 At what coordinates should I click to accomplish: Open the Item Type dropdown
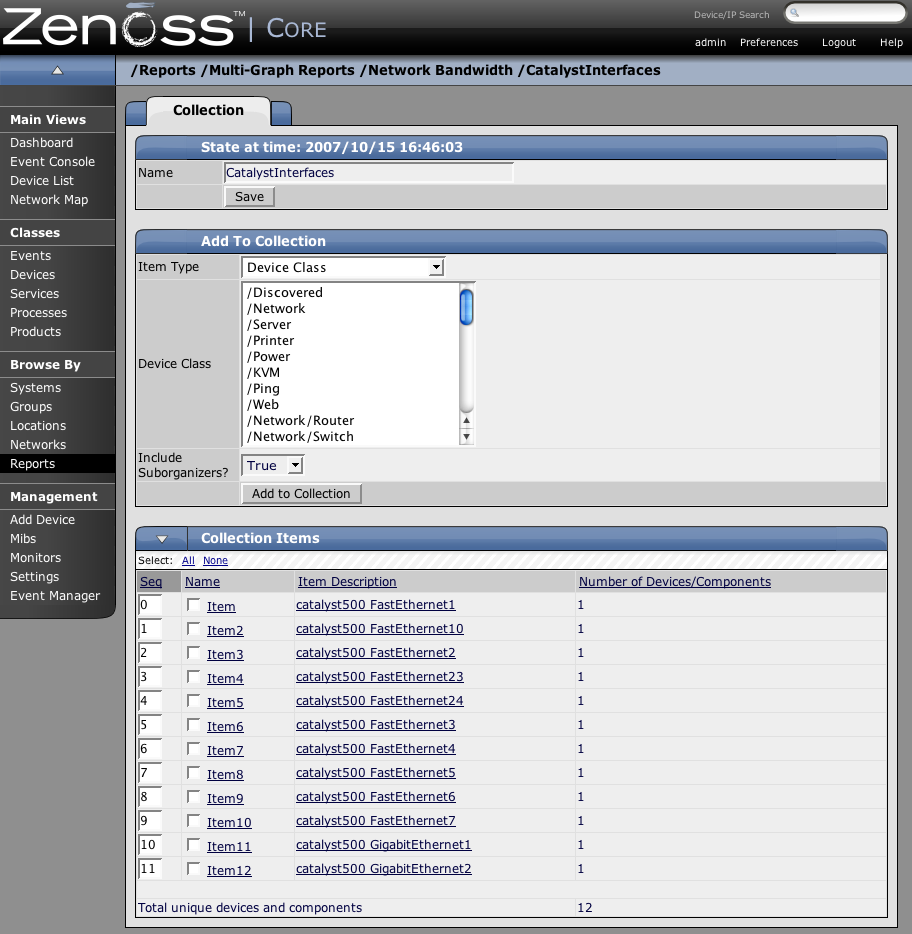pyautogui.click(x=343, y=267)
